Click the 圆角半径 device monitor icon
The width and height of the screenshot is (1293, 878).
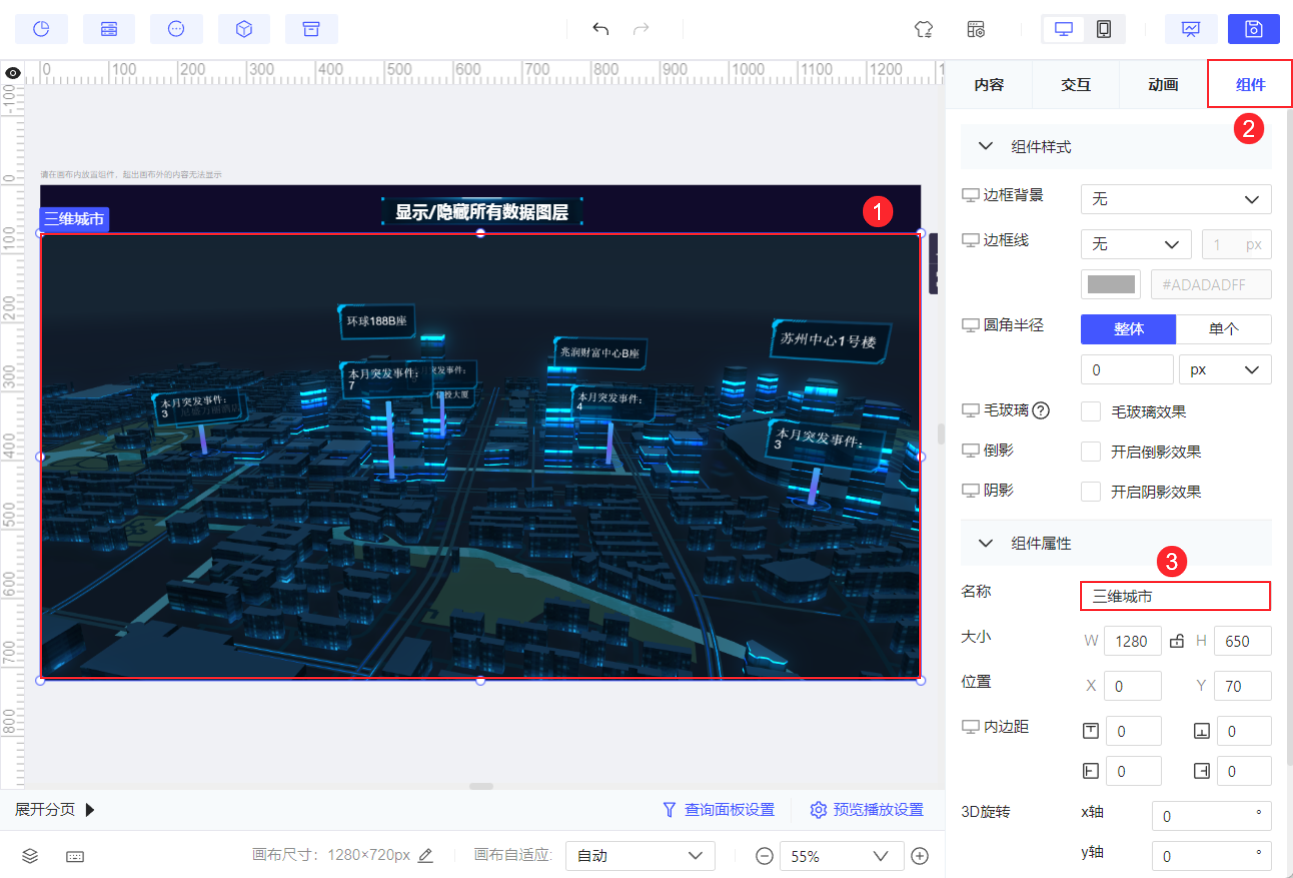tap(970, 326)
